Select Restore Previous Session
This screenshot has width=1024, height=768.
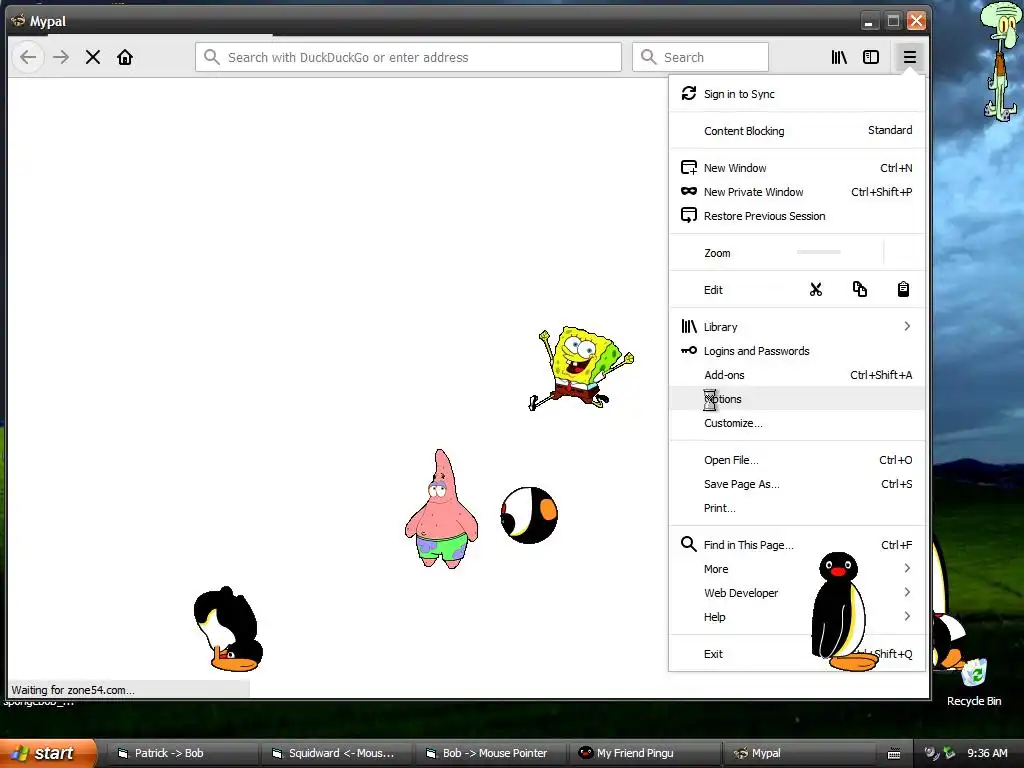click(x=797, y=216)
